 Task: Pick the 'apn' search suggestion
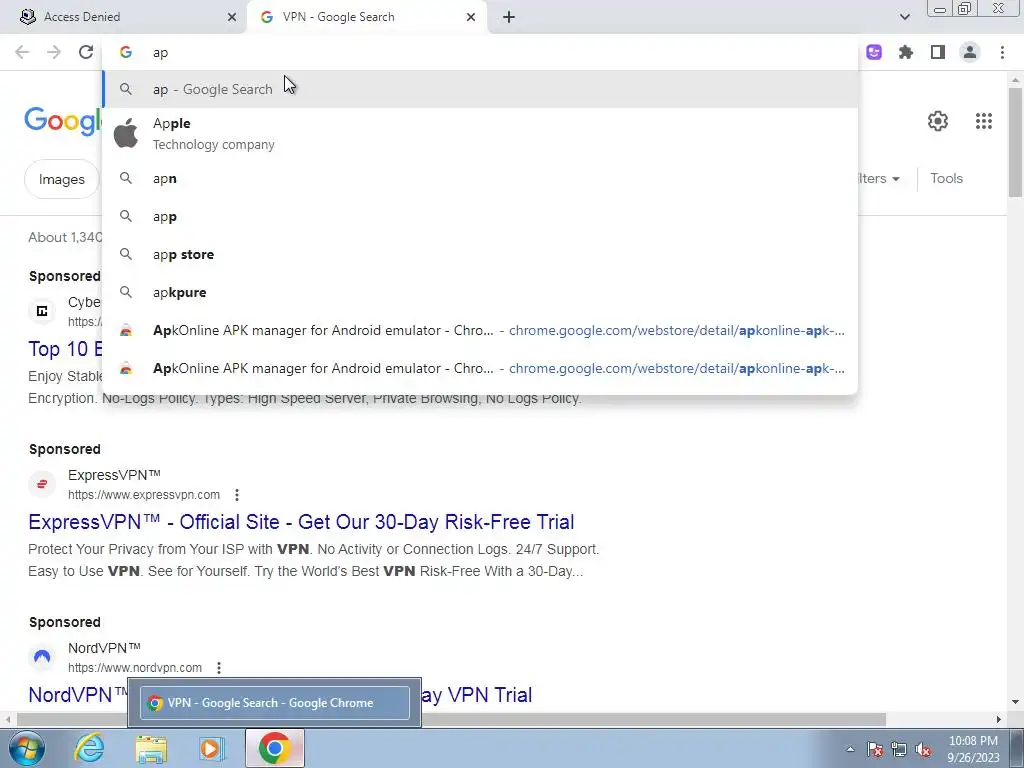[480, 178]
